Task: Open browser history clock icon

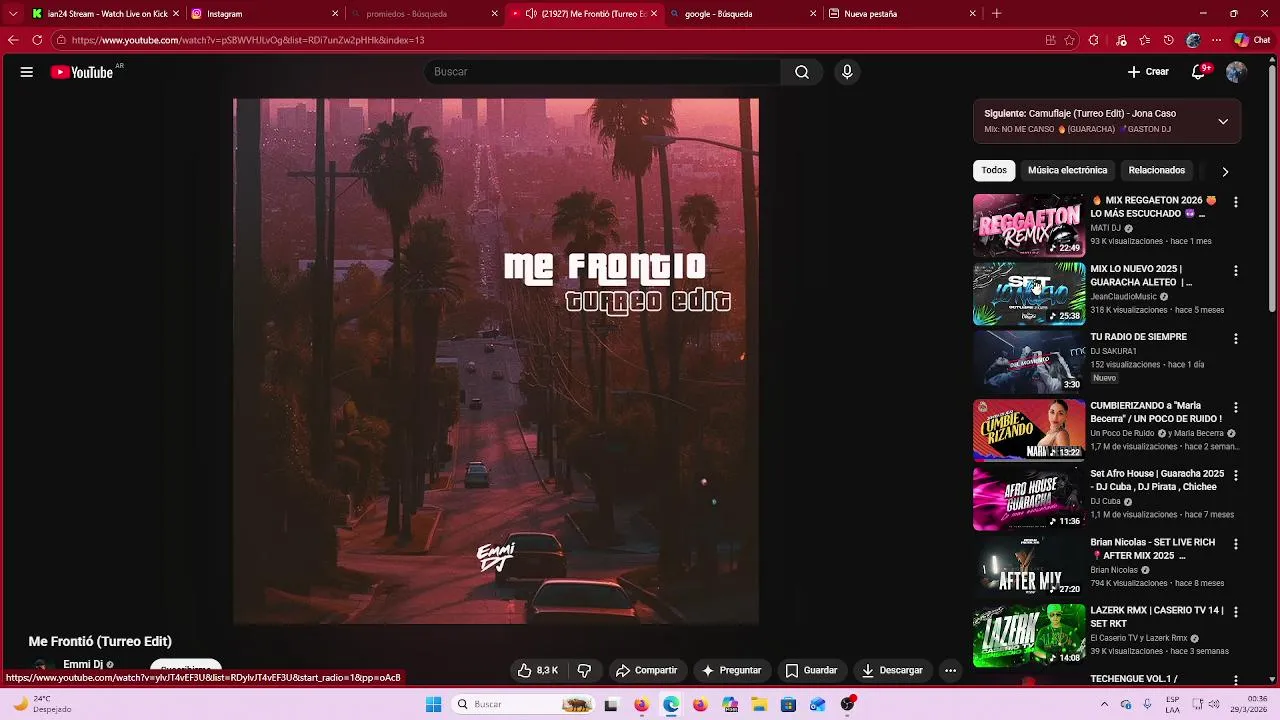Action: [x=1168, y=40]
